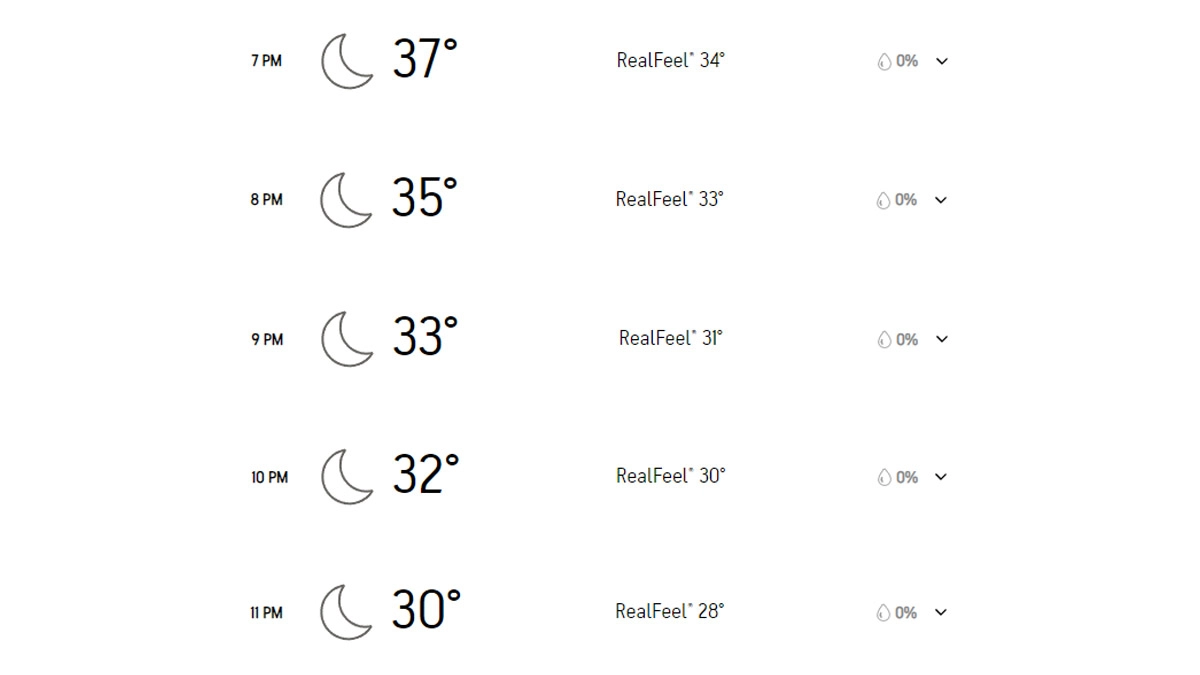Viewport: 1200px width, 675px height.
Task: Click the 35° temperature reading
Action: click(x=424, y=198)
